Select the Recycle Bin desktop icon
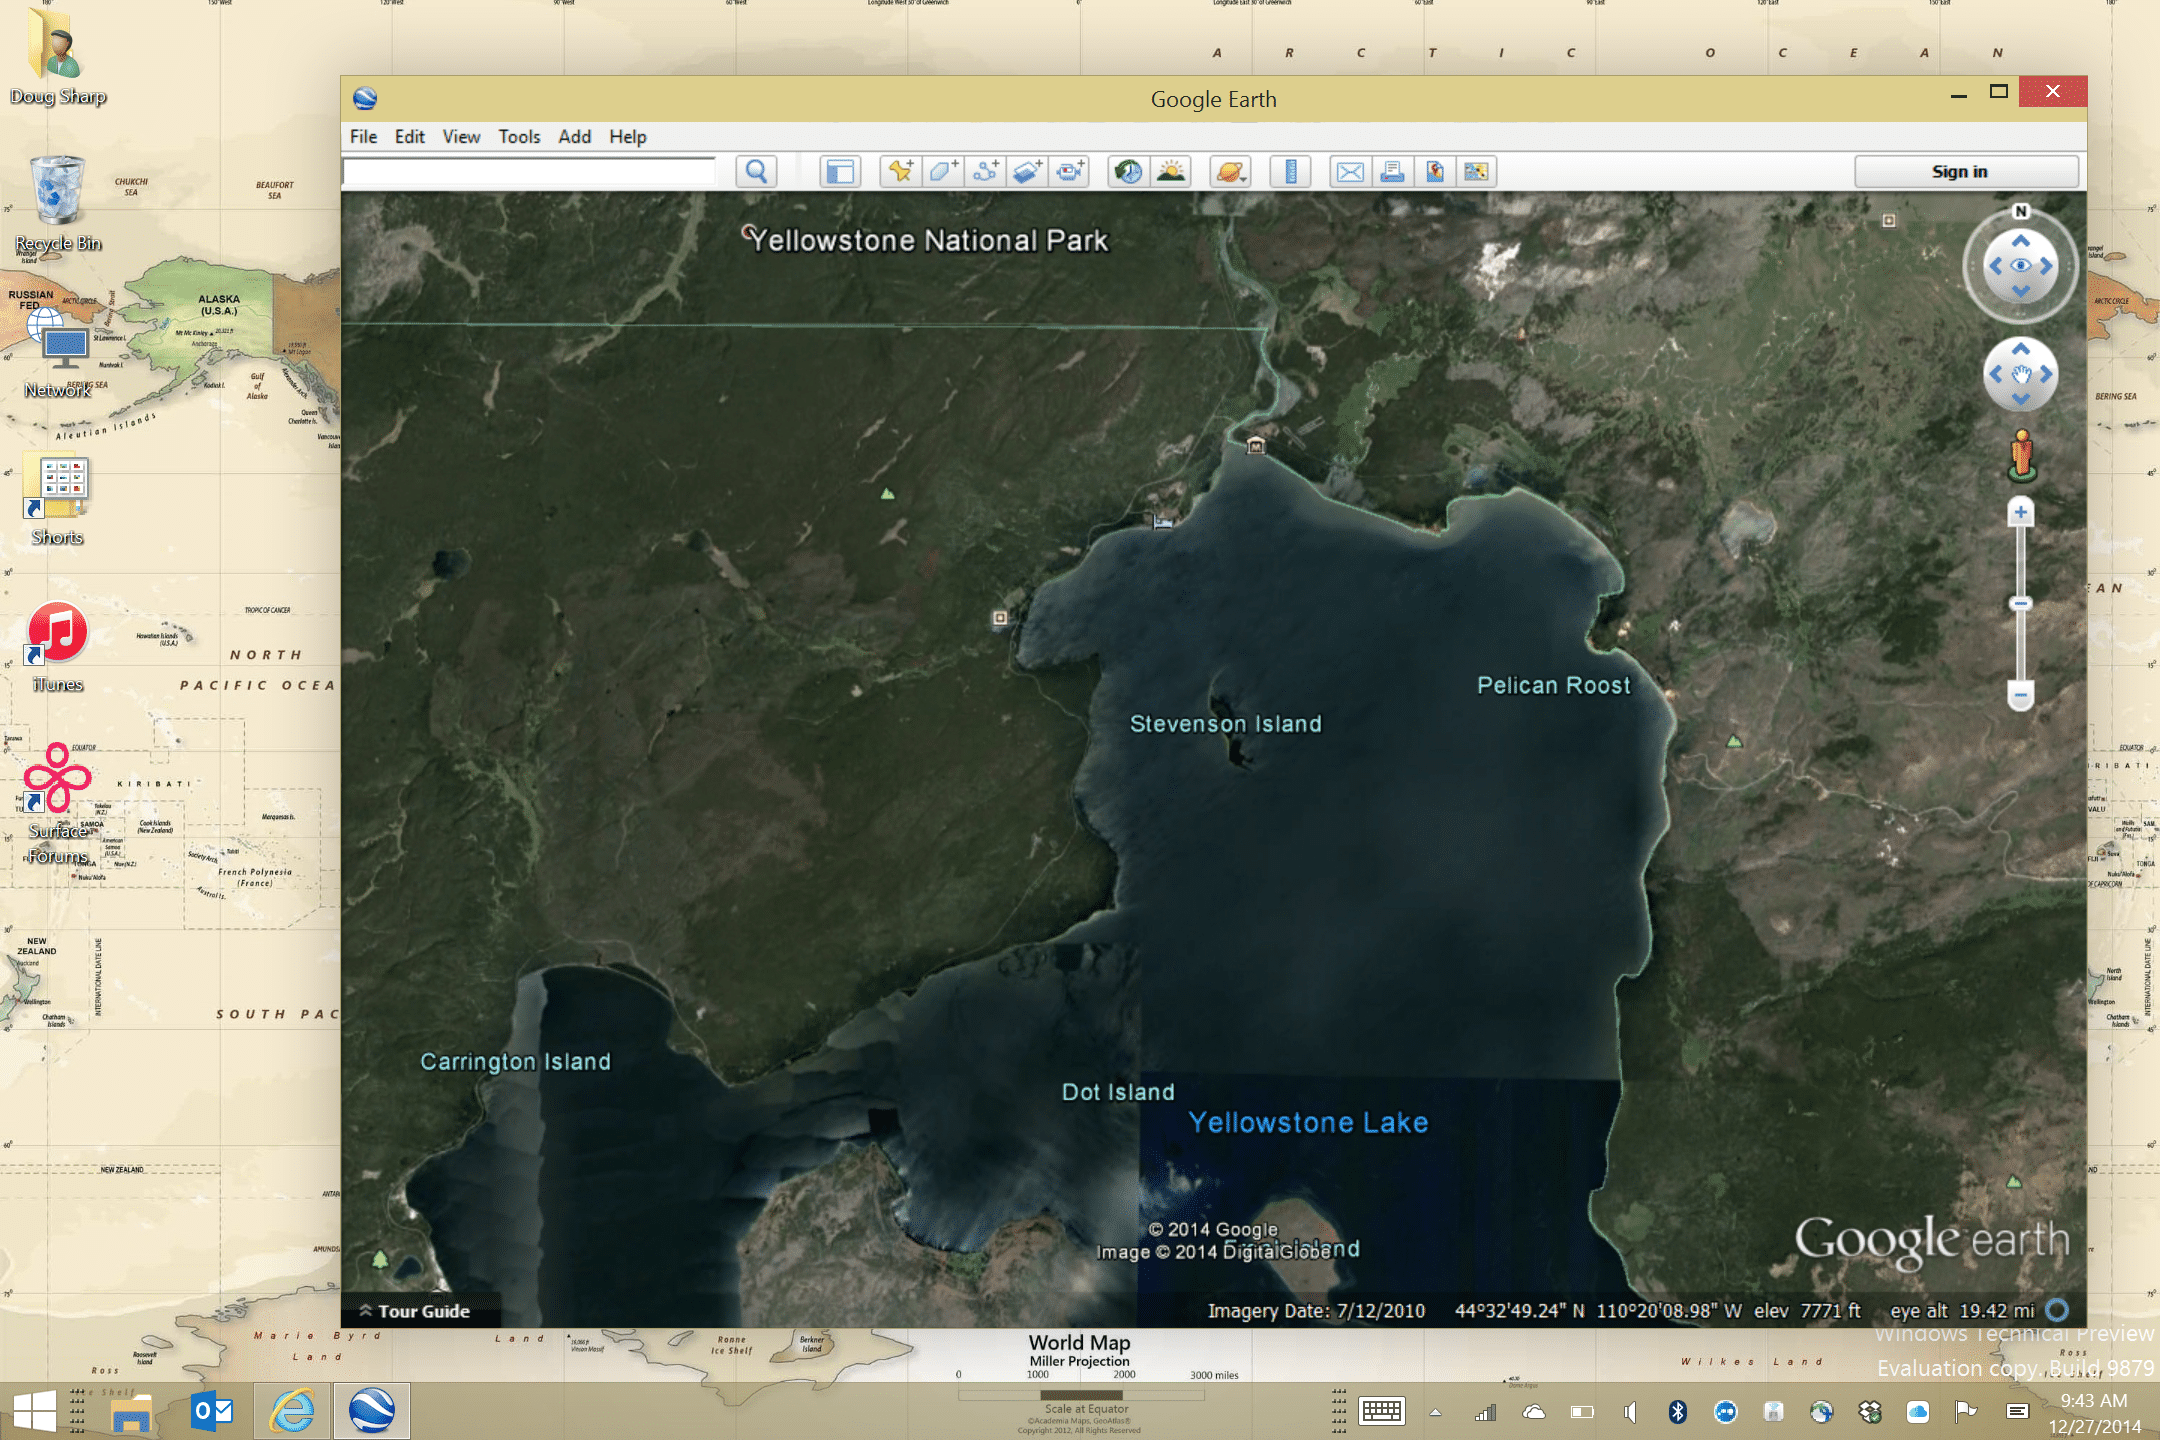Image resolution: width=2160 pixels, height=1440 pixels. [58, 203]
